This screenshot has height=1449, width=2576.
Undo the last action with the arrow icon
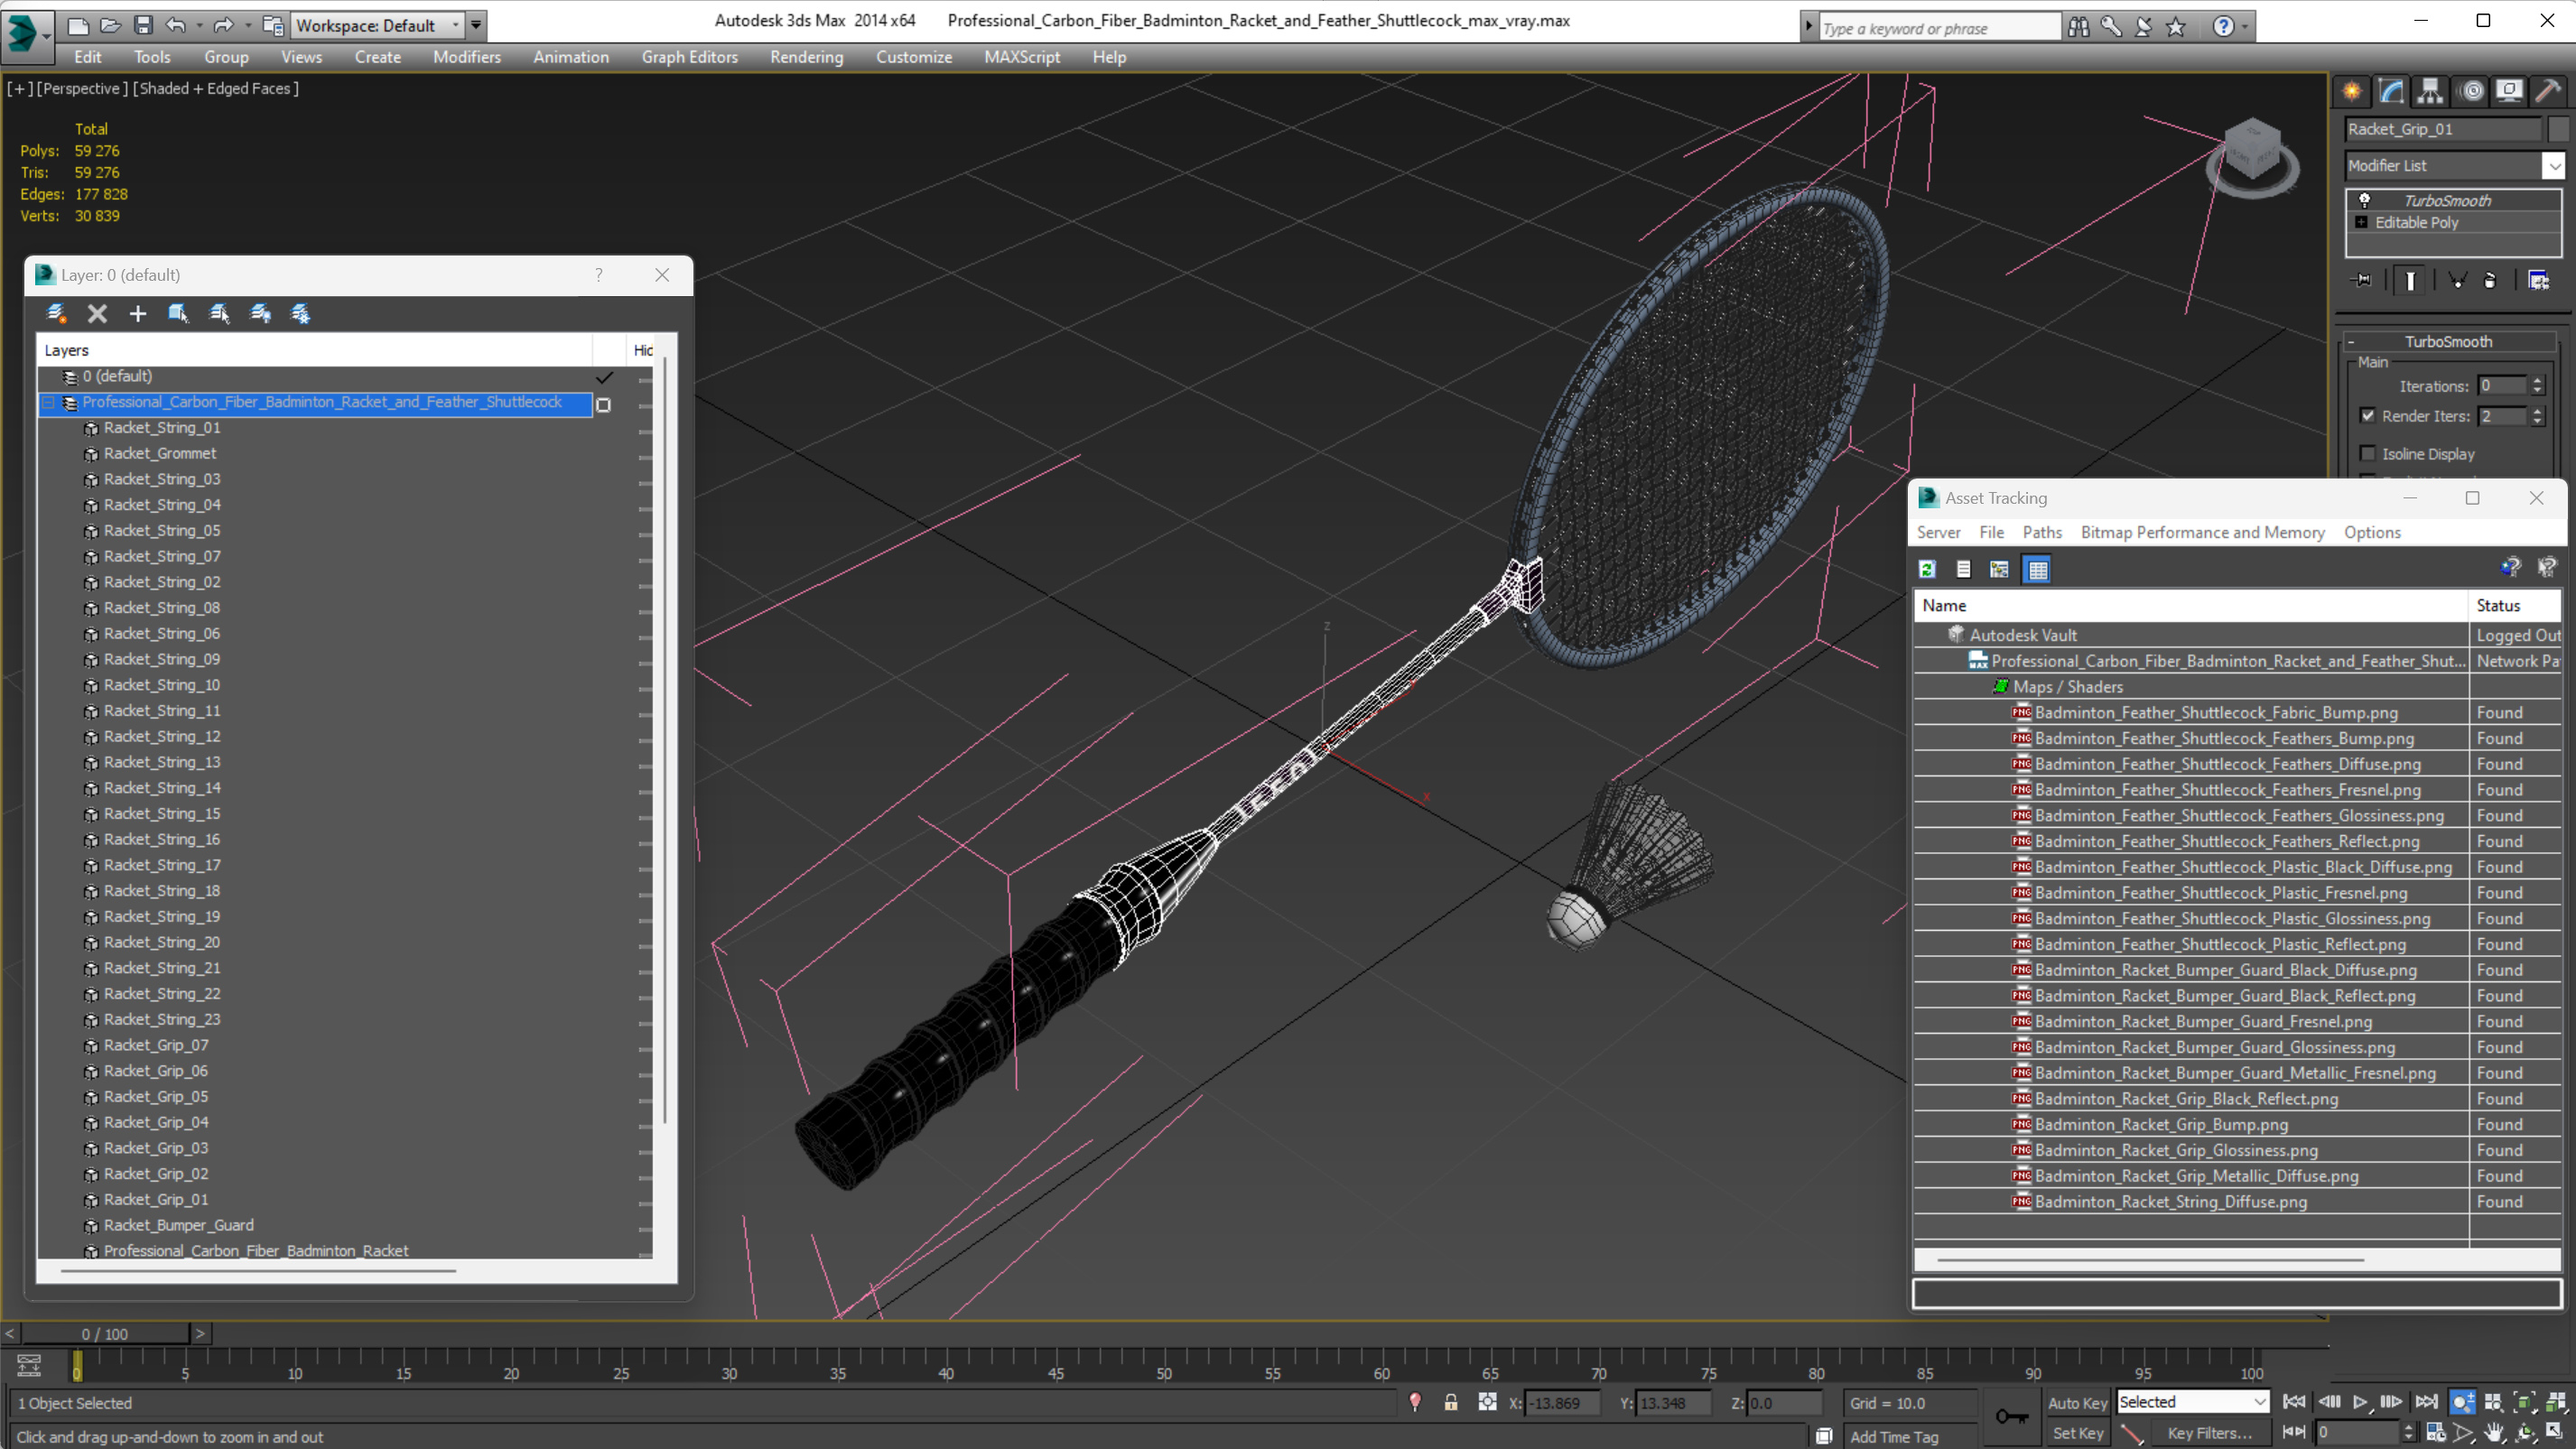click(175, 25)
